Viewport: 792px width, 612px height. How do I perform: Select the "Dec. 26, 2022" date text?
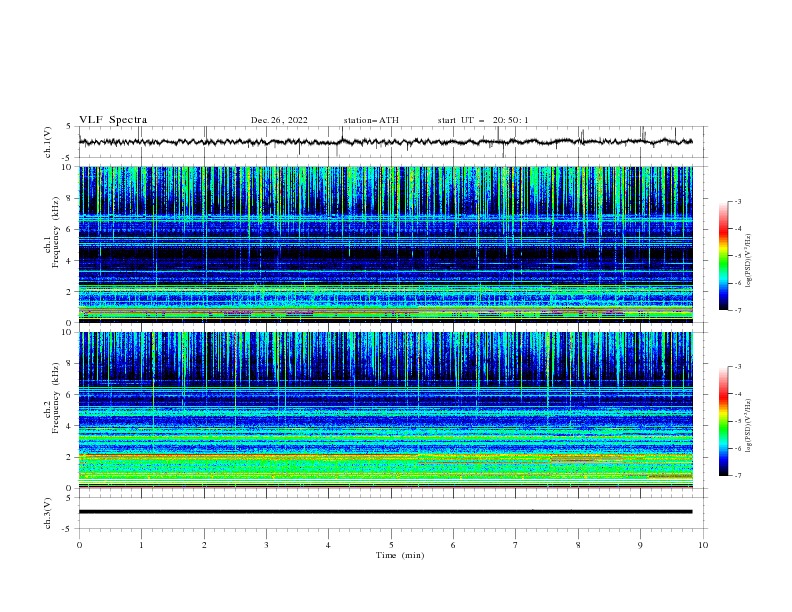pyautogui.click(x=279, y=120)
